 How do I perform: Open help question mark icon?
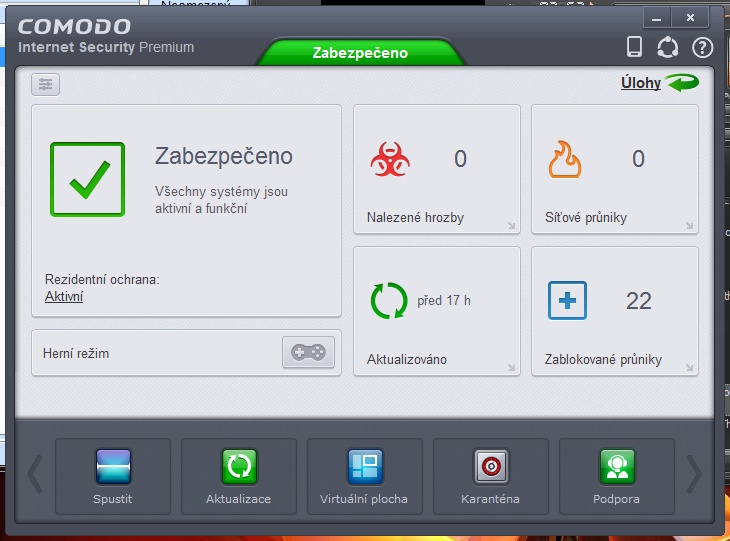coord(702,47)
